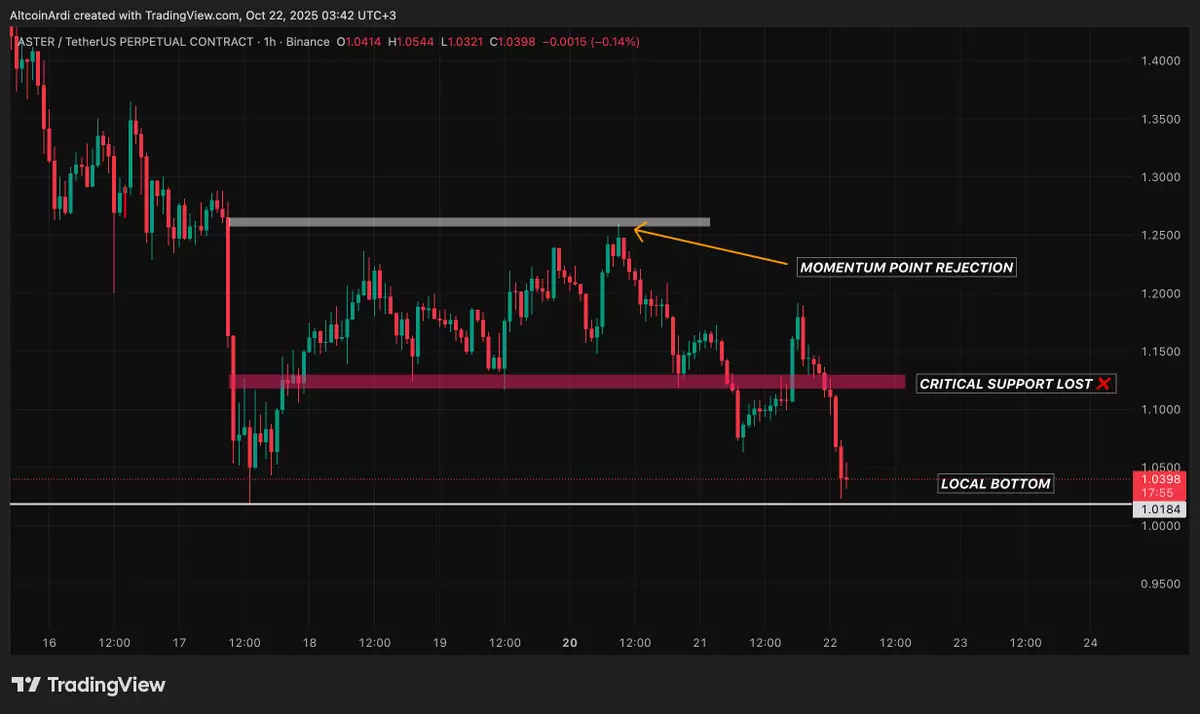1200x714 pixels.
Task: Click the 1.4000 price axis tick
Action: [1158, 61]
